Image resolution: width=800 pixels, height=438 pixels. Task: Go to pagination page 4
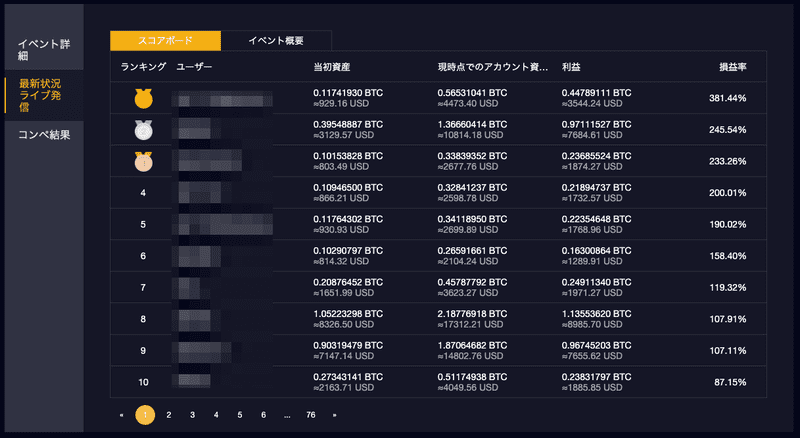tap(216, 415)
